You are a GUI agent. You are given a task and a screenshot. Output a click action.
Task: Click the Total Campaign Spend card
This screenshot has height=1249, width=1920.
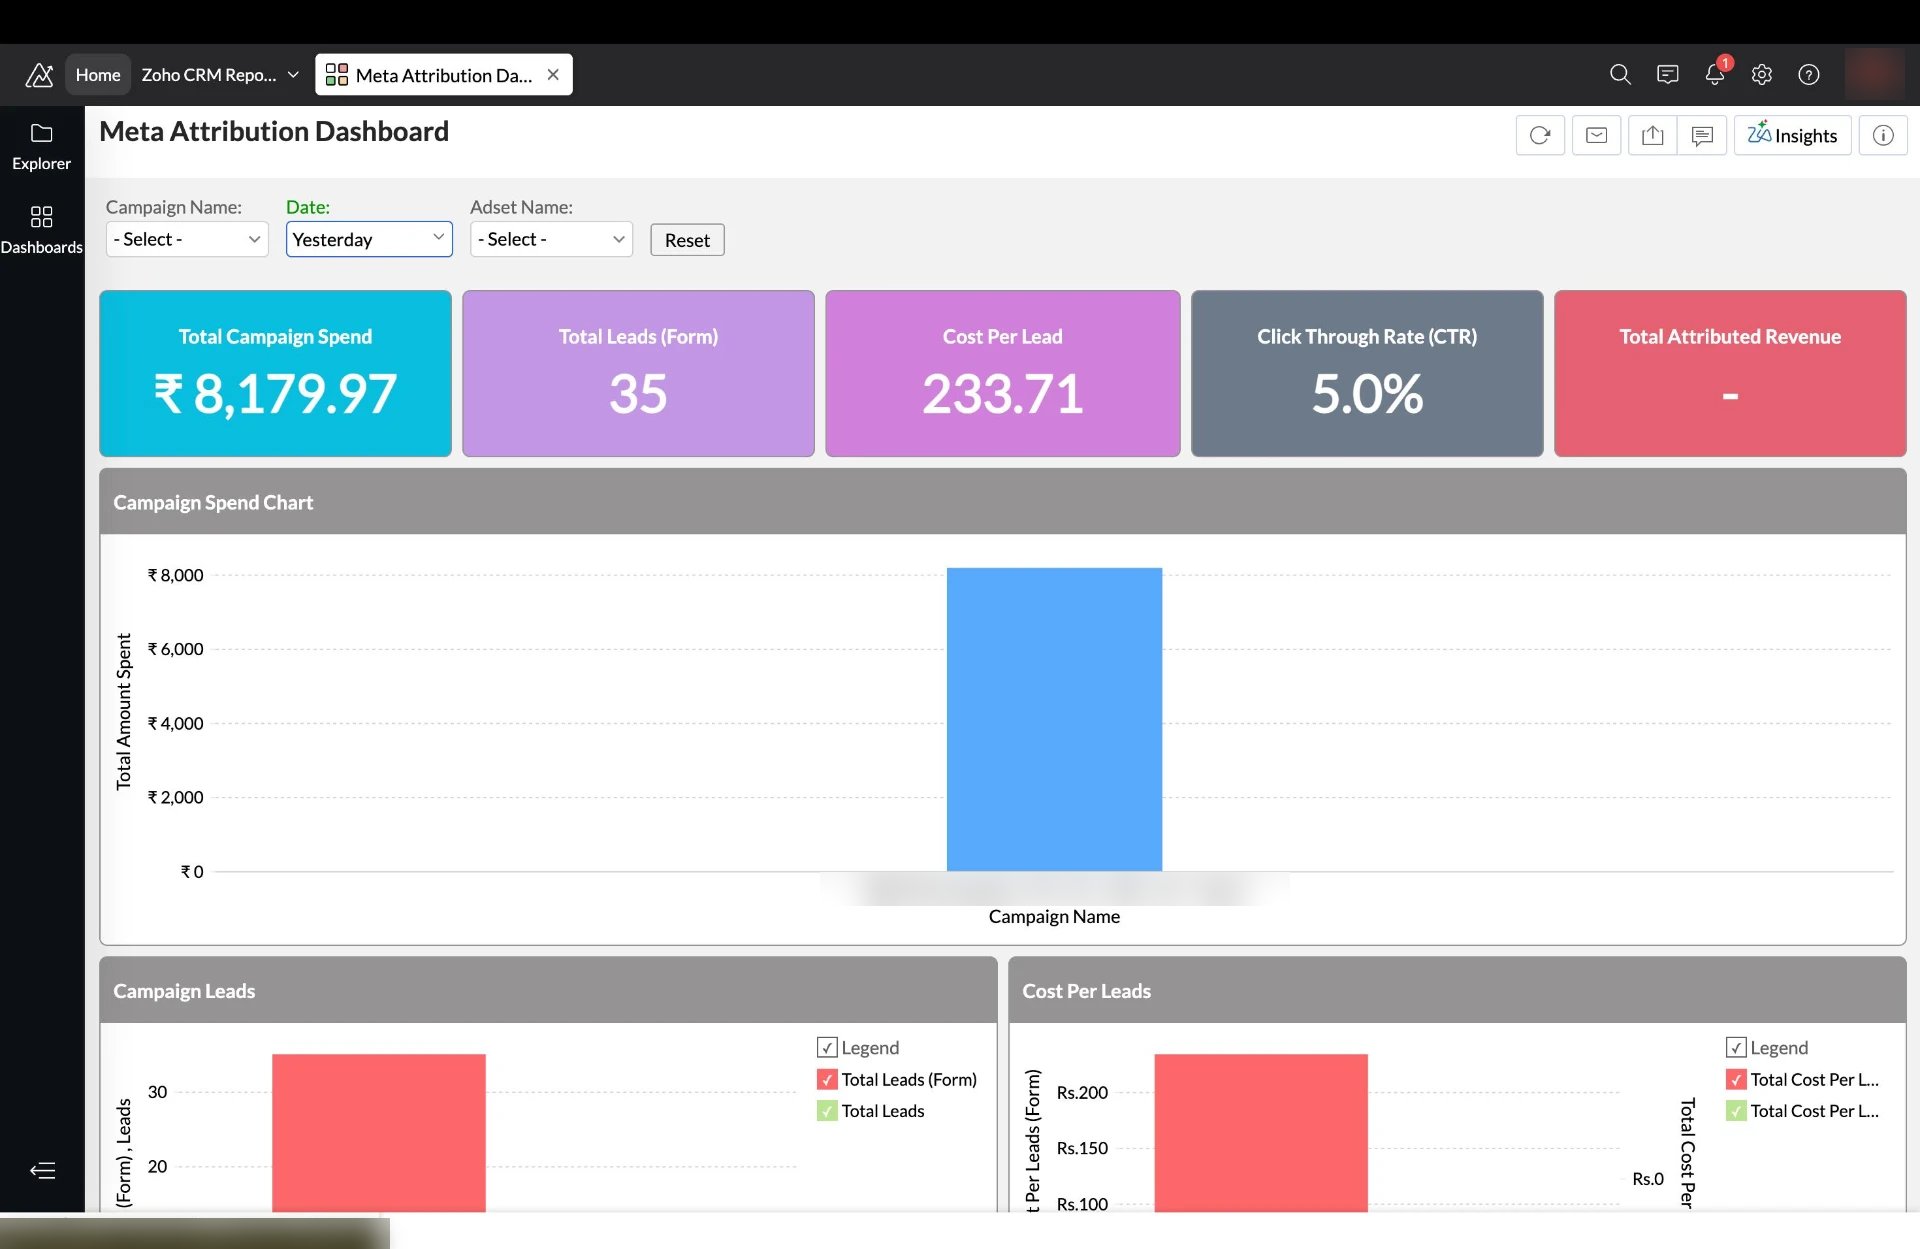pos(275,373)
